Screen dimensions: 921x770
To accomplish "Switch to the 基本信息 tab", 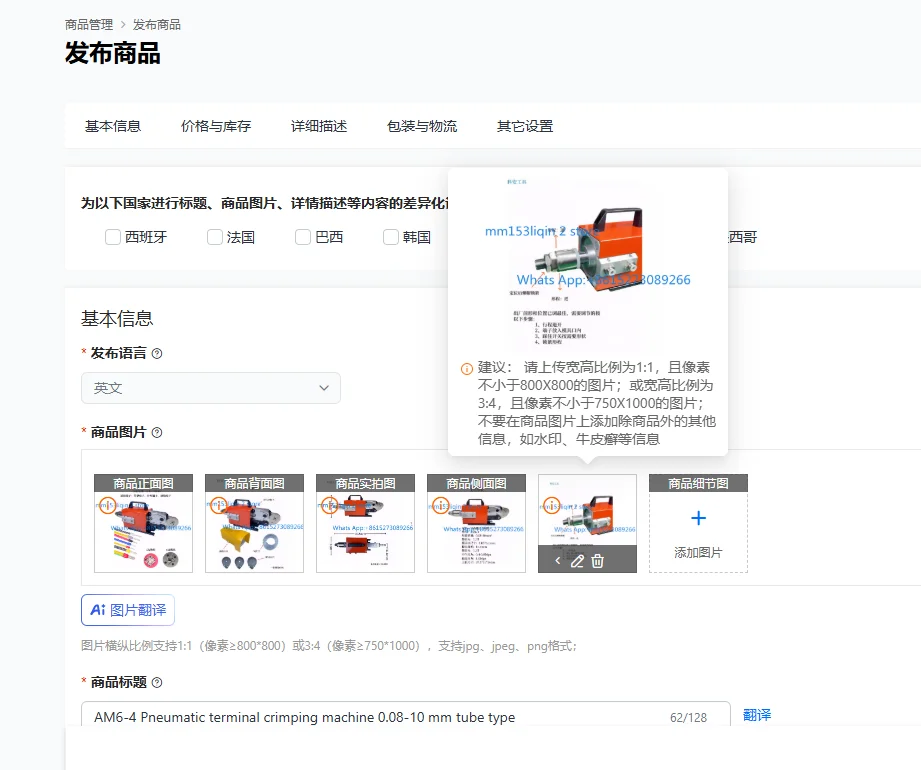I will [x=113, y=126].
